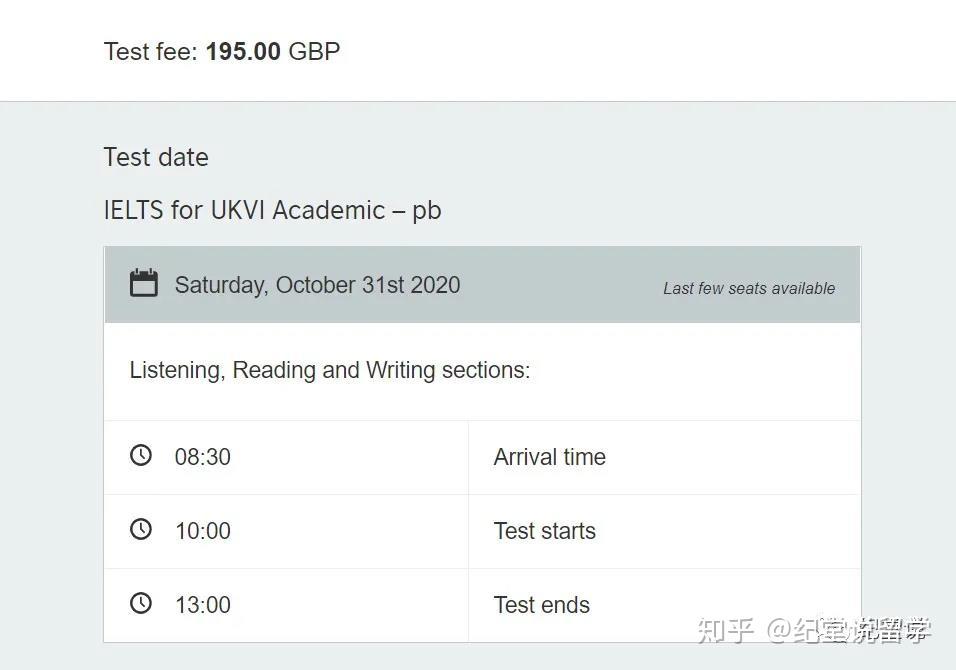Click the 195.00 fee amount
This screenshot has width=956, height=670.
pos(243,51)
